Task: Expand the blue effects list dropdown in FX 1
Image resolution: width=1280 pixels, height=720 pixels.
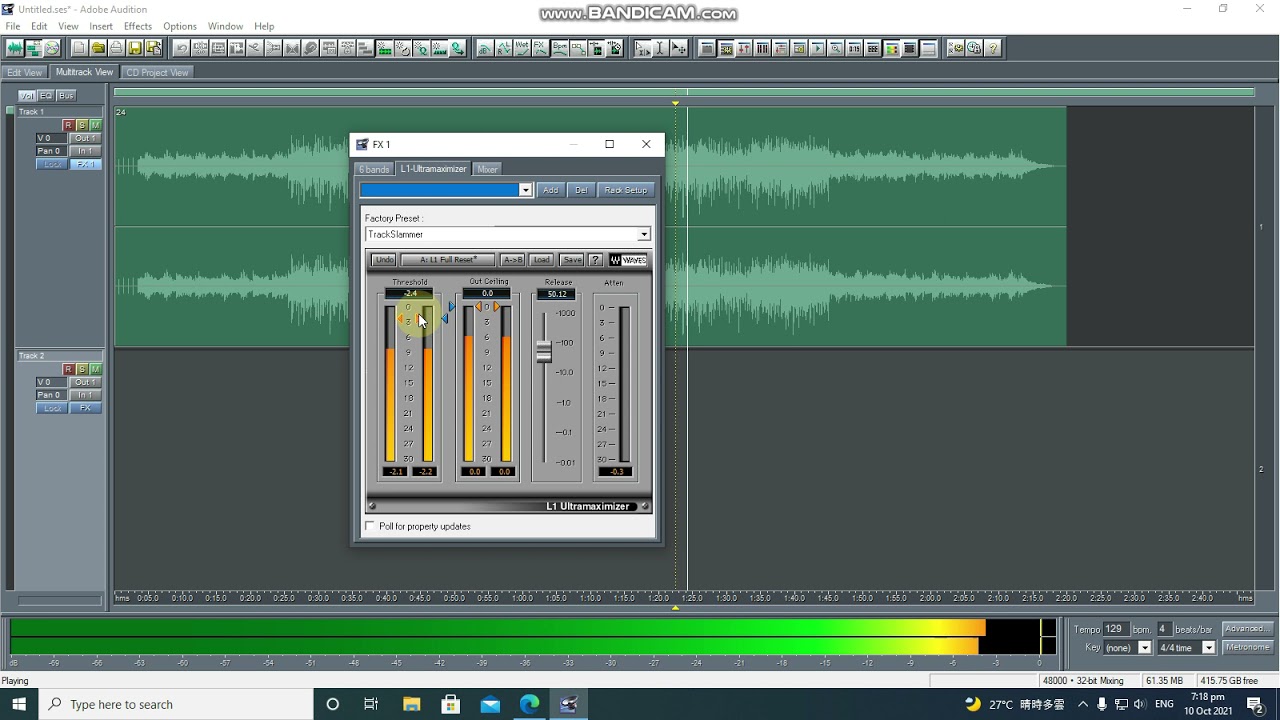Action: (525, 190)
